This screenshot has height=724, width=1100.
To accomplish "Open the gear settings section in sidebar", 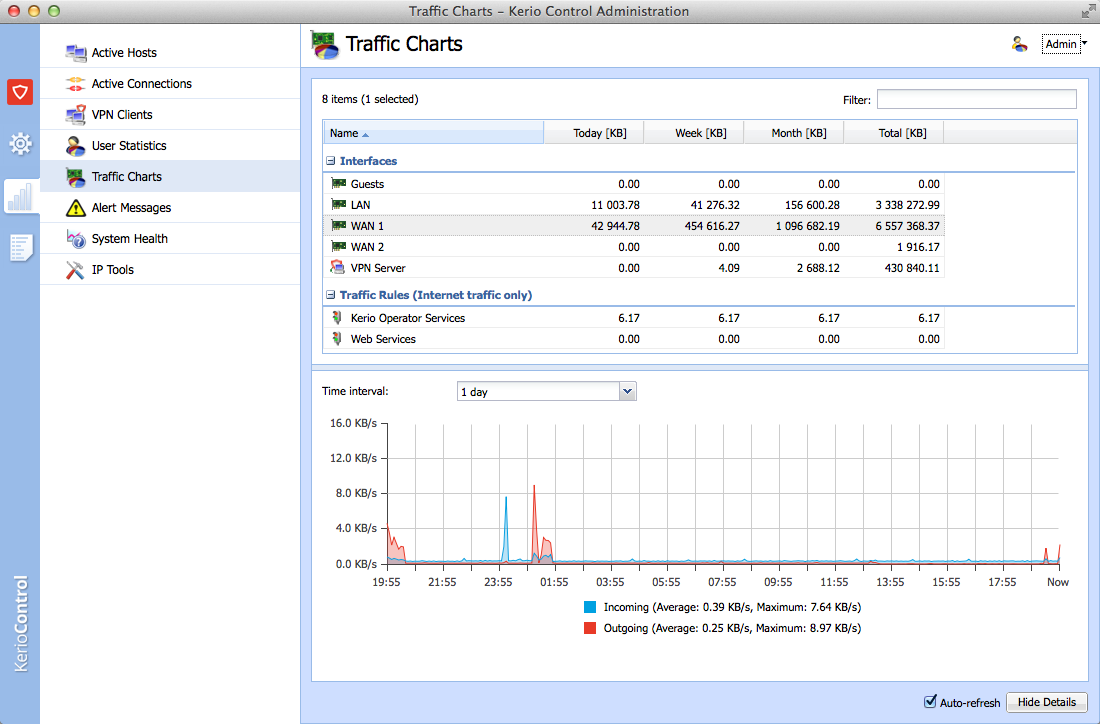I will 20,144.
